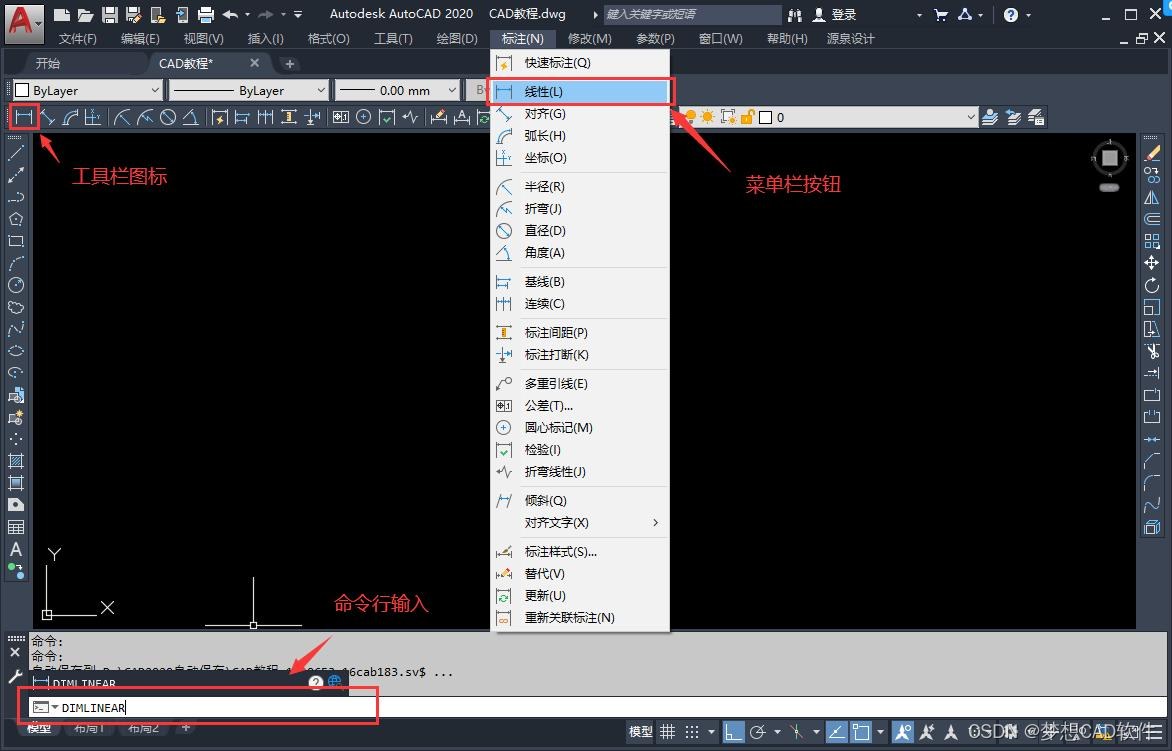Select the Aligned dimension toolbar icon
1172x751 pixels.
[x=48, y=117]
